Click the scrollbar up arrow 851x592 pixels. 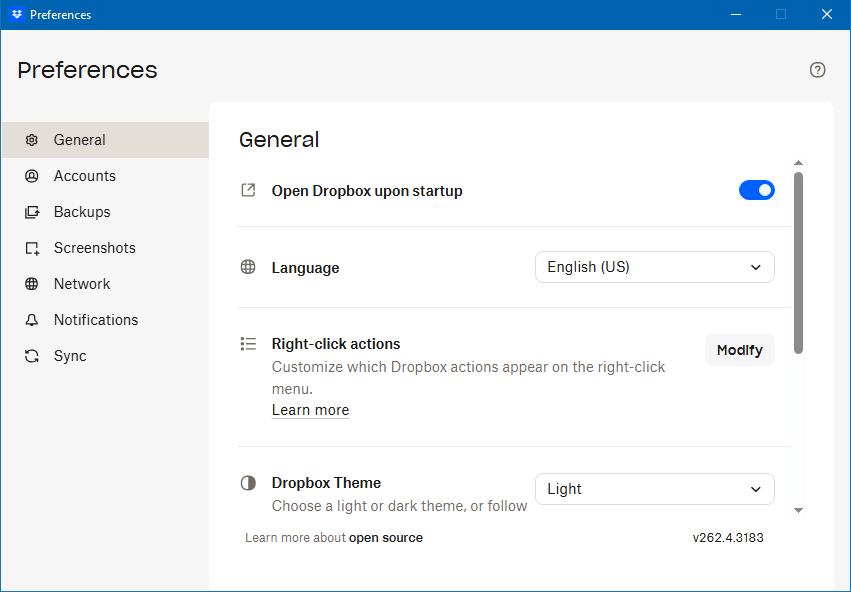pos(798,163)
